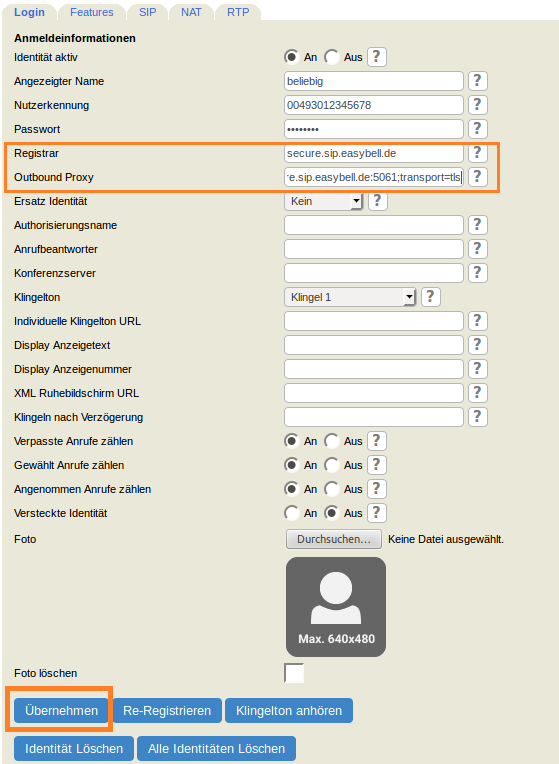The height and width of the screenshot is (764, 559).
Task: Switch to the NAT tab
Action: tap(191, 12)
